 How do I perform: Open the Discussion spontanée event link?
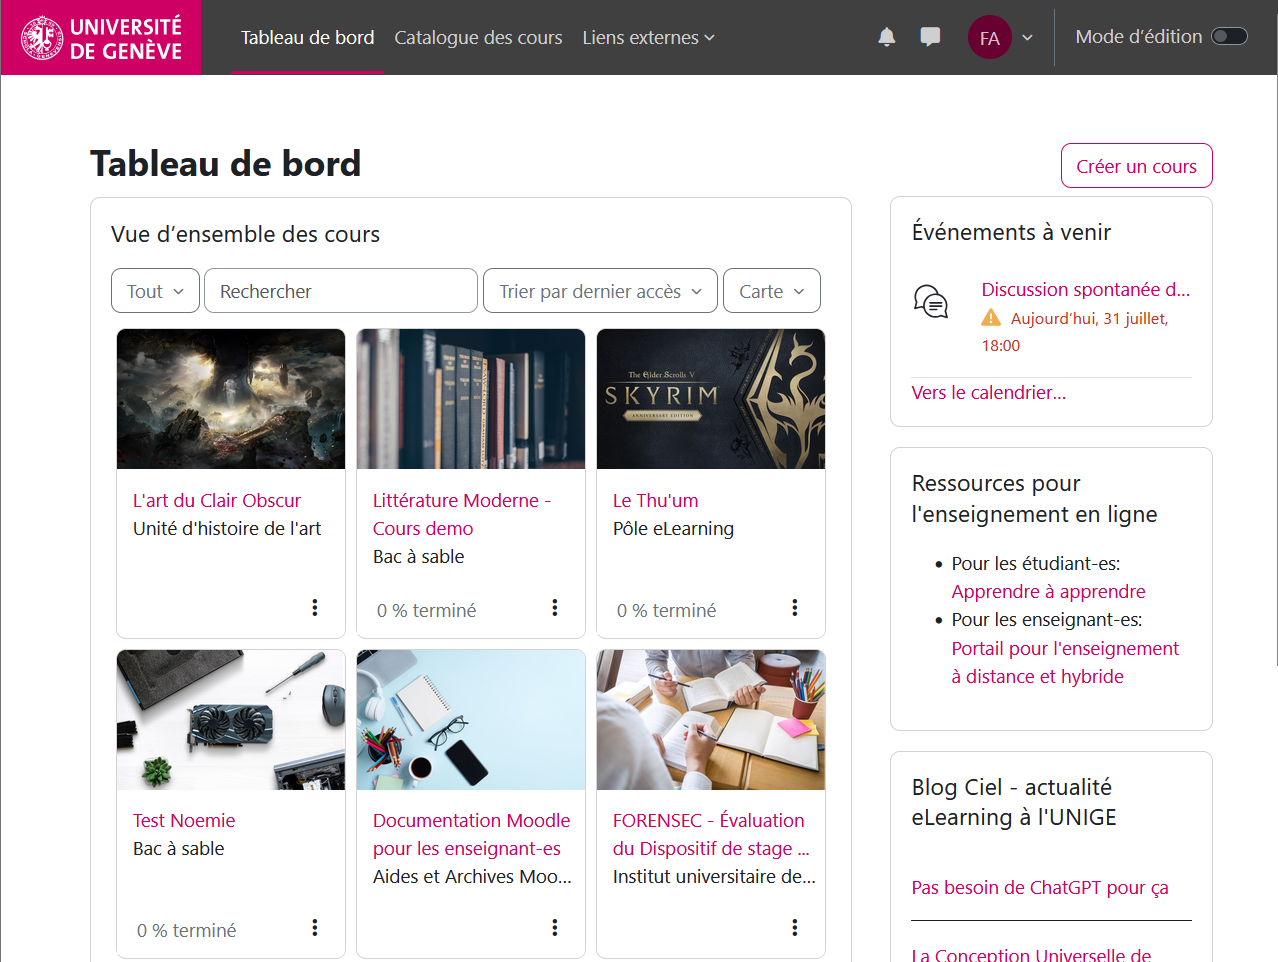tap(1085, 290)
